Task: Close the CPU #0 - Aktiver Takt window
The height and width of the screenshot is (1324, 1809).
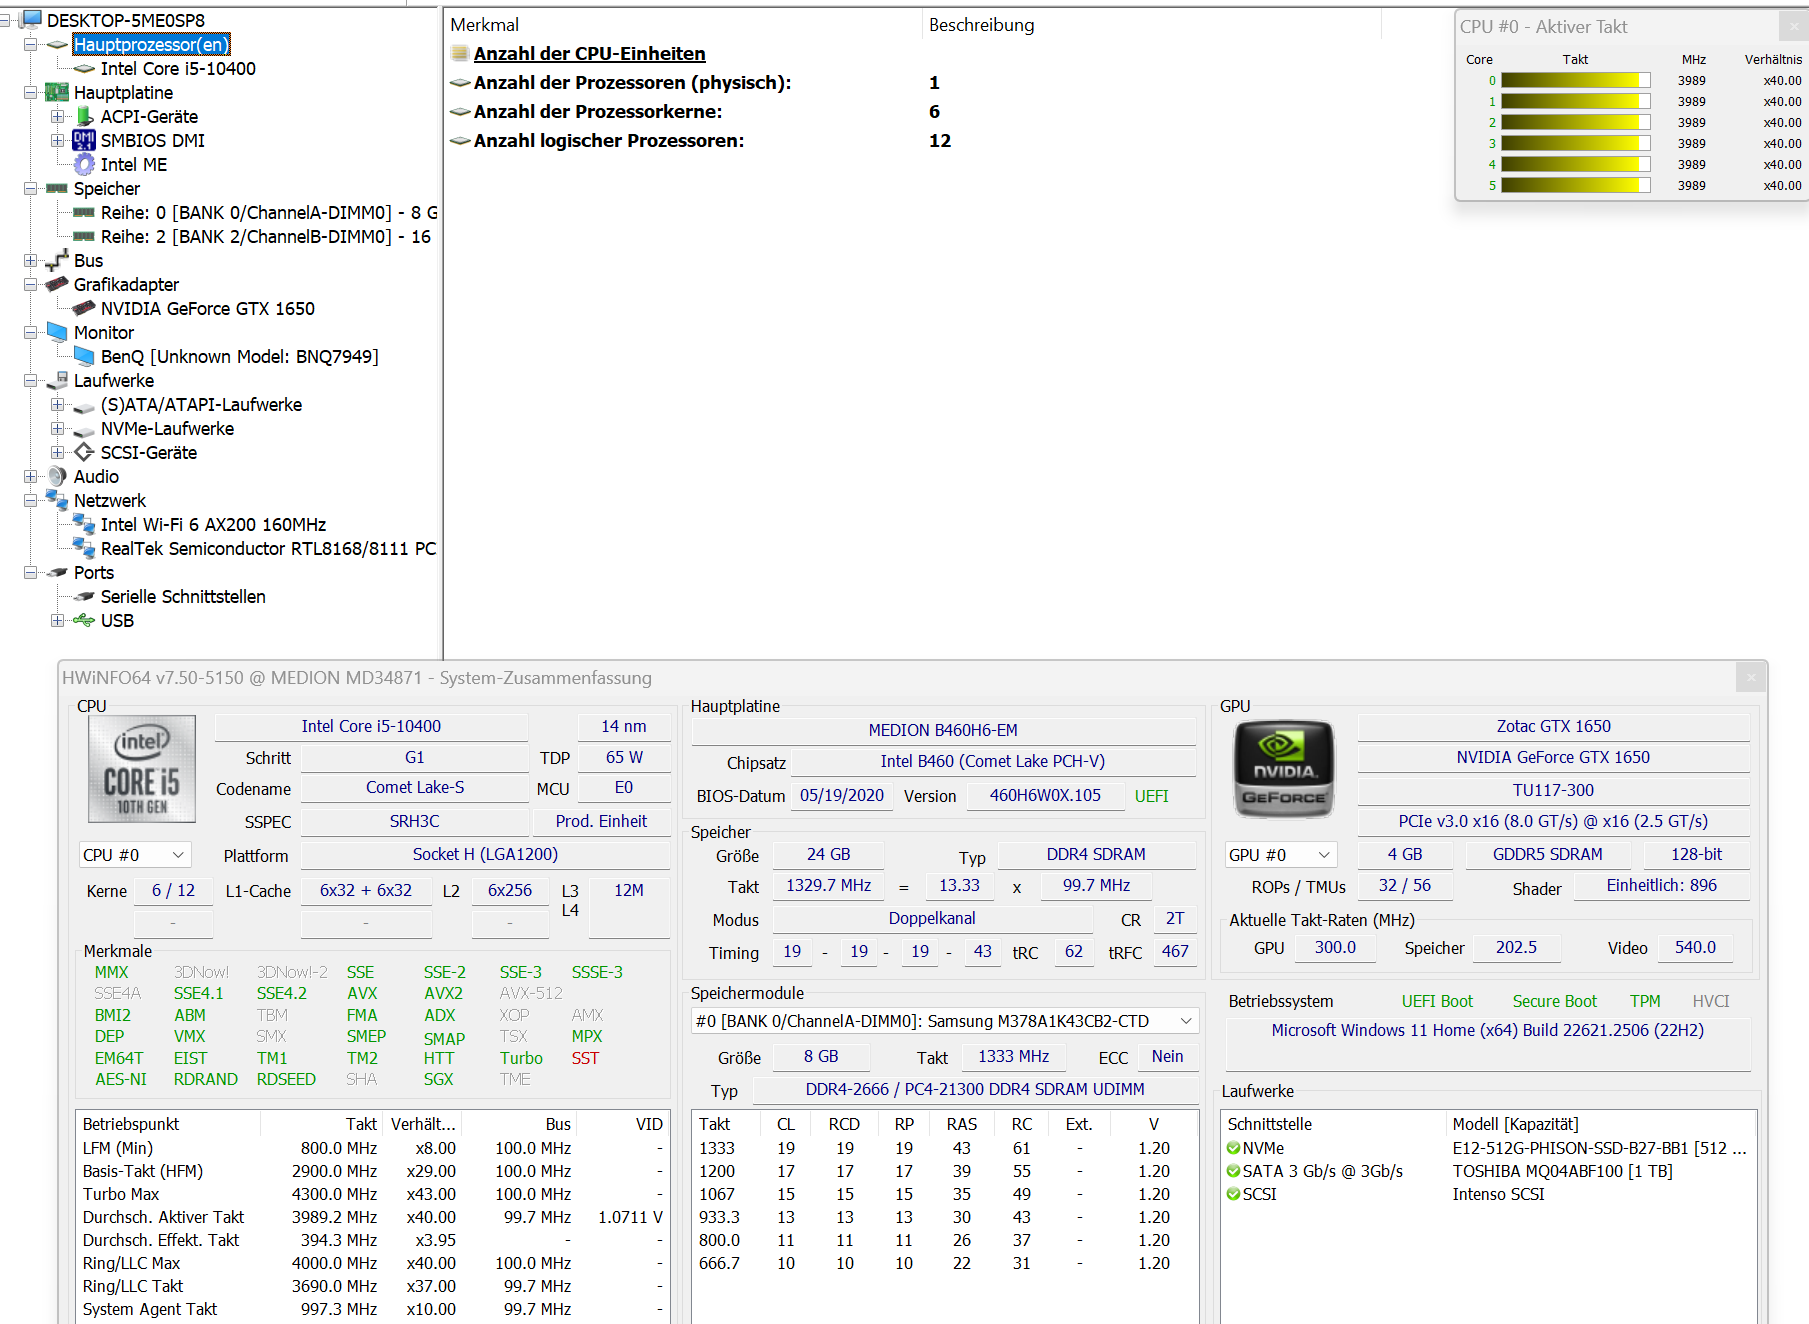Action: pyautogui.click(x=1793, y=27)
